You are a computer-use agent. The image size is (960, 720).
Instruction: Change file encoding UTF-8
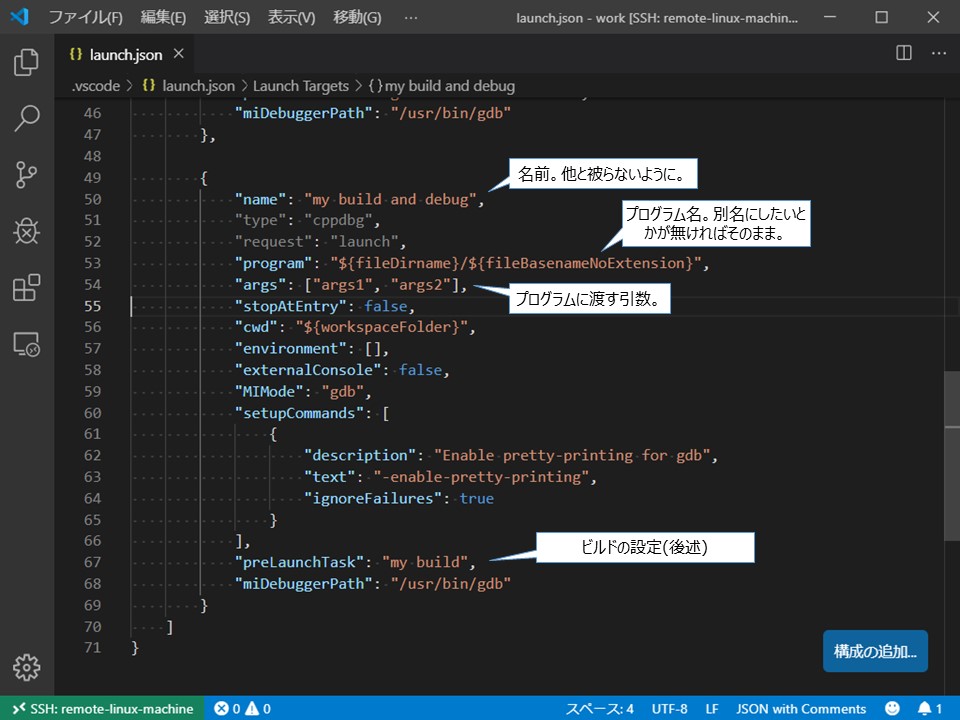(669, 708)
